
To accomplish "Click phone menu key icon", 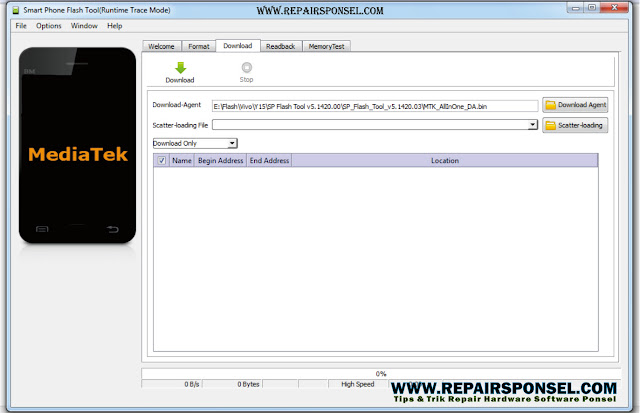I will [x=42, y=229].
